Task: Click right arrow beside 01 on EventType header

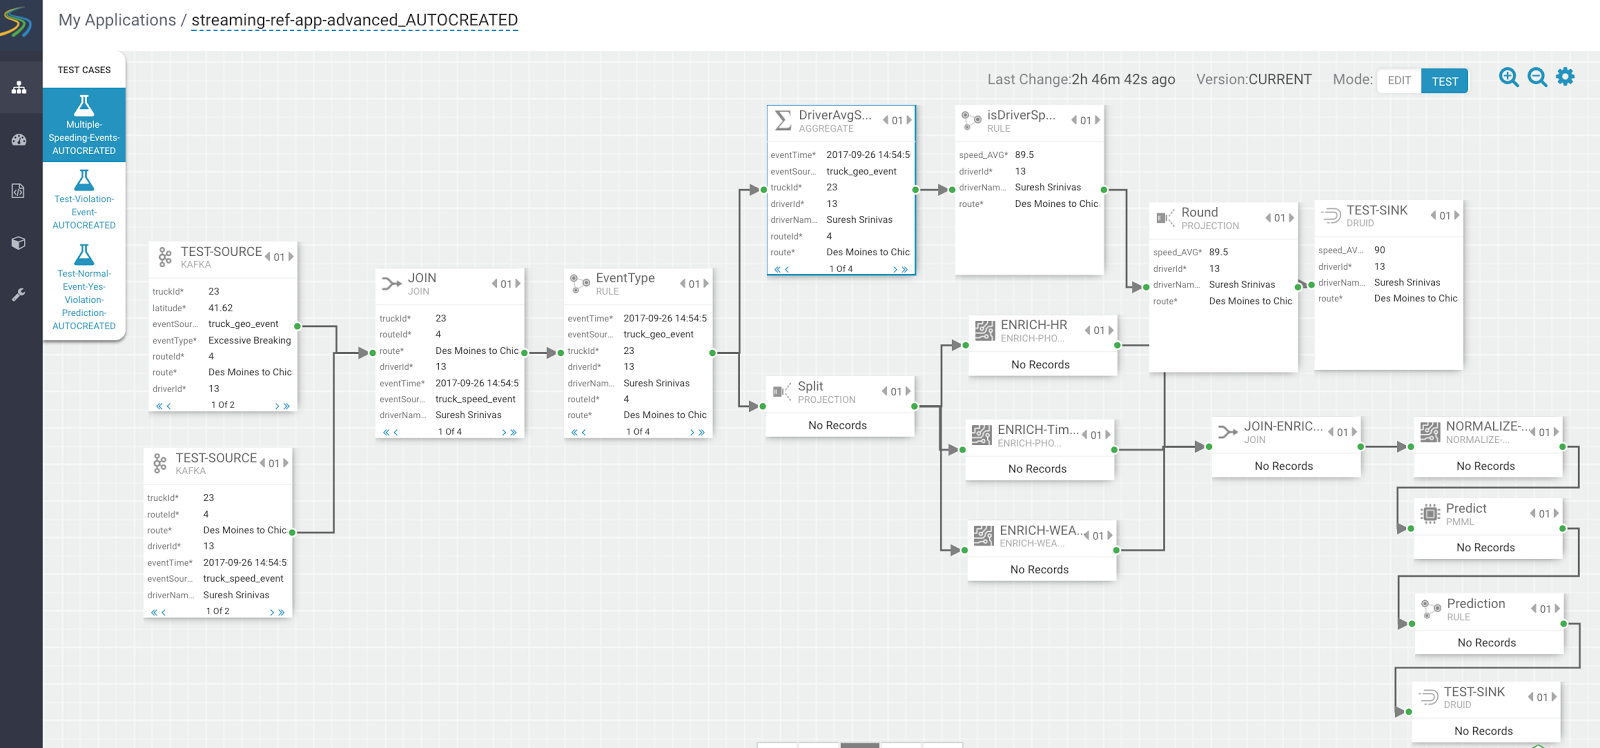Action: 706,284
